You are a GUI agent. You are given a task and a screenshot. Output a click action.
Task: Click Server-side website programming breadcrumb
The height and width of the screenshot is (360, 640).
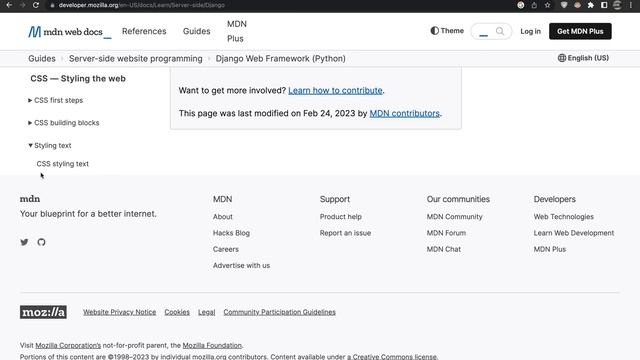136,58
